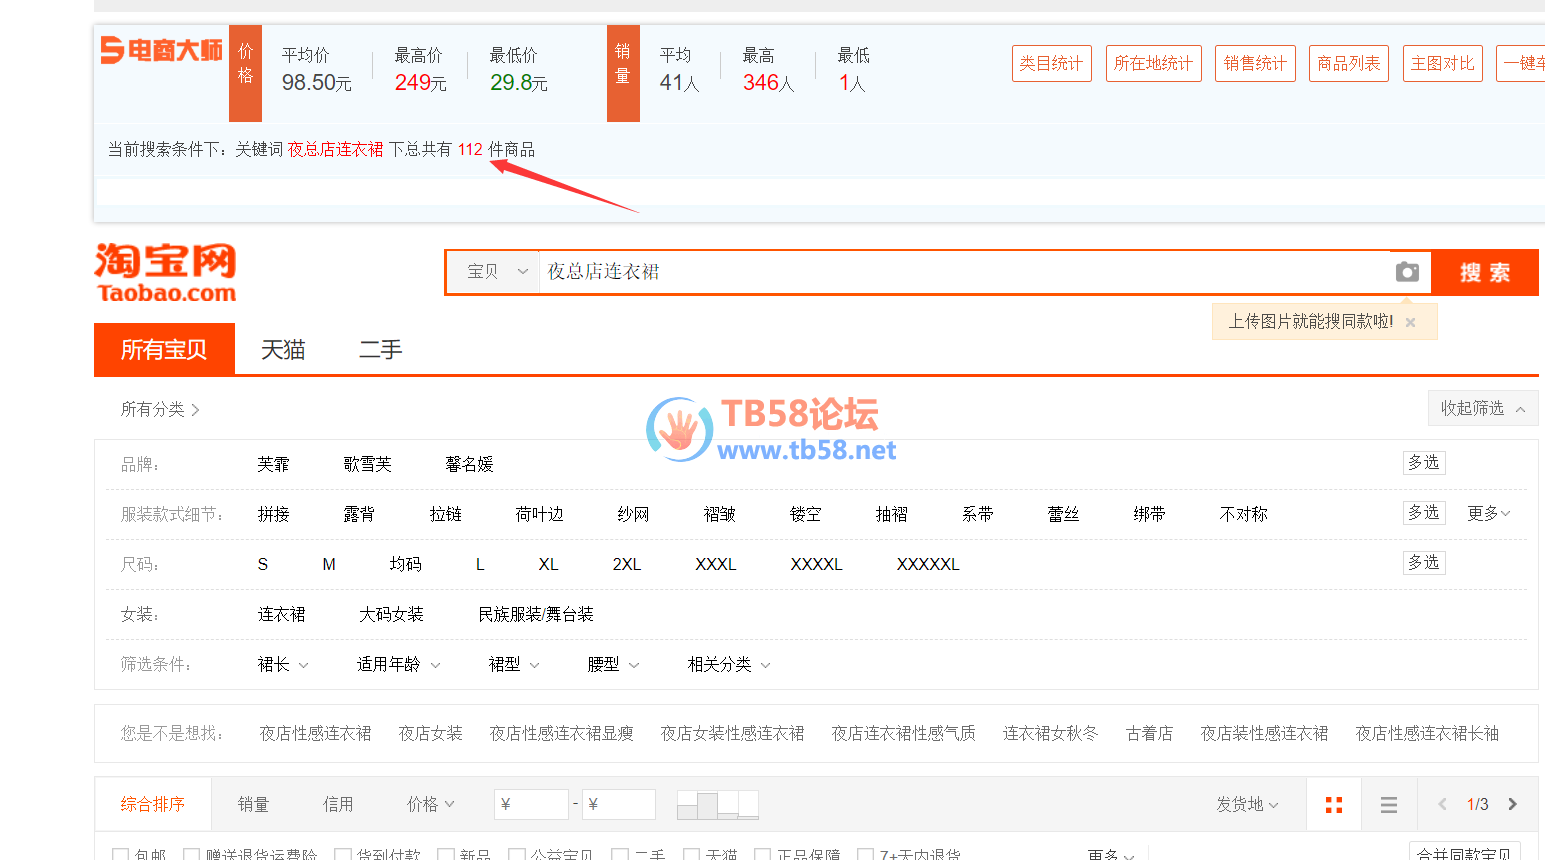This screenshot has width=1545, height=860.
Task: Go to next results page arrow
Action: click(x=1512, y=804)
